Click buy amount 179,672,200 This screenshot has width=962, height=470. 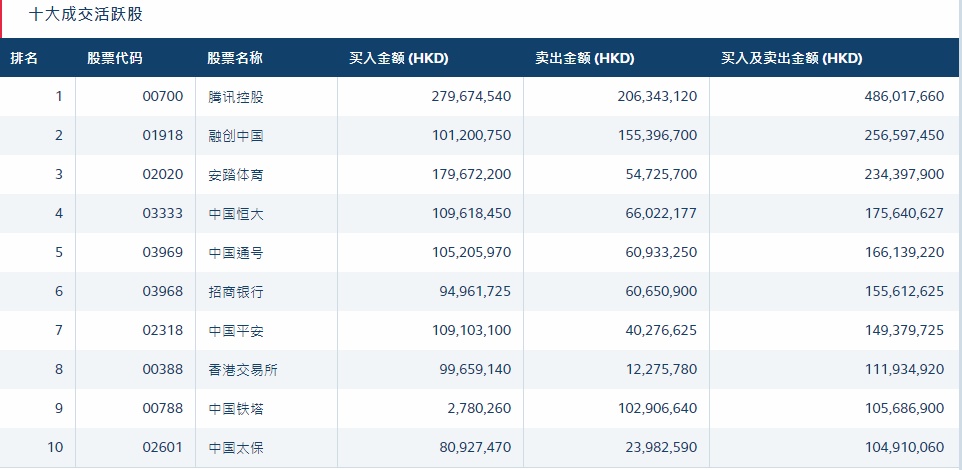point(471,174)
